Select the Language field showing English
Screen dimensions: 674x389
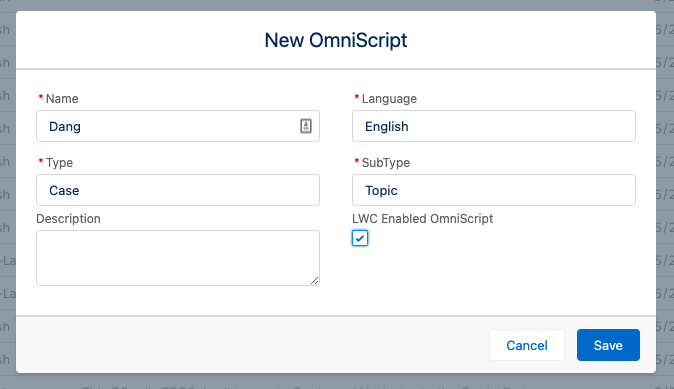493,126
